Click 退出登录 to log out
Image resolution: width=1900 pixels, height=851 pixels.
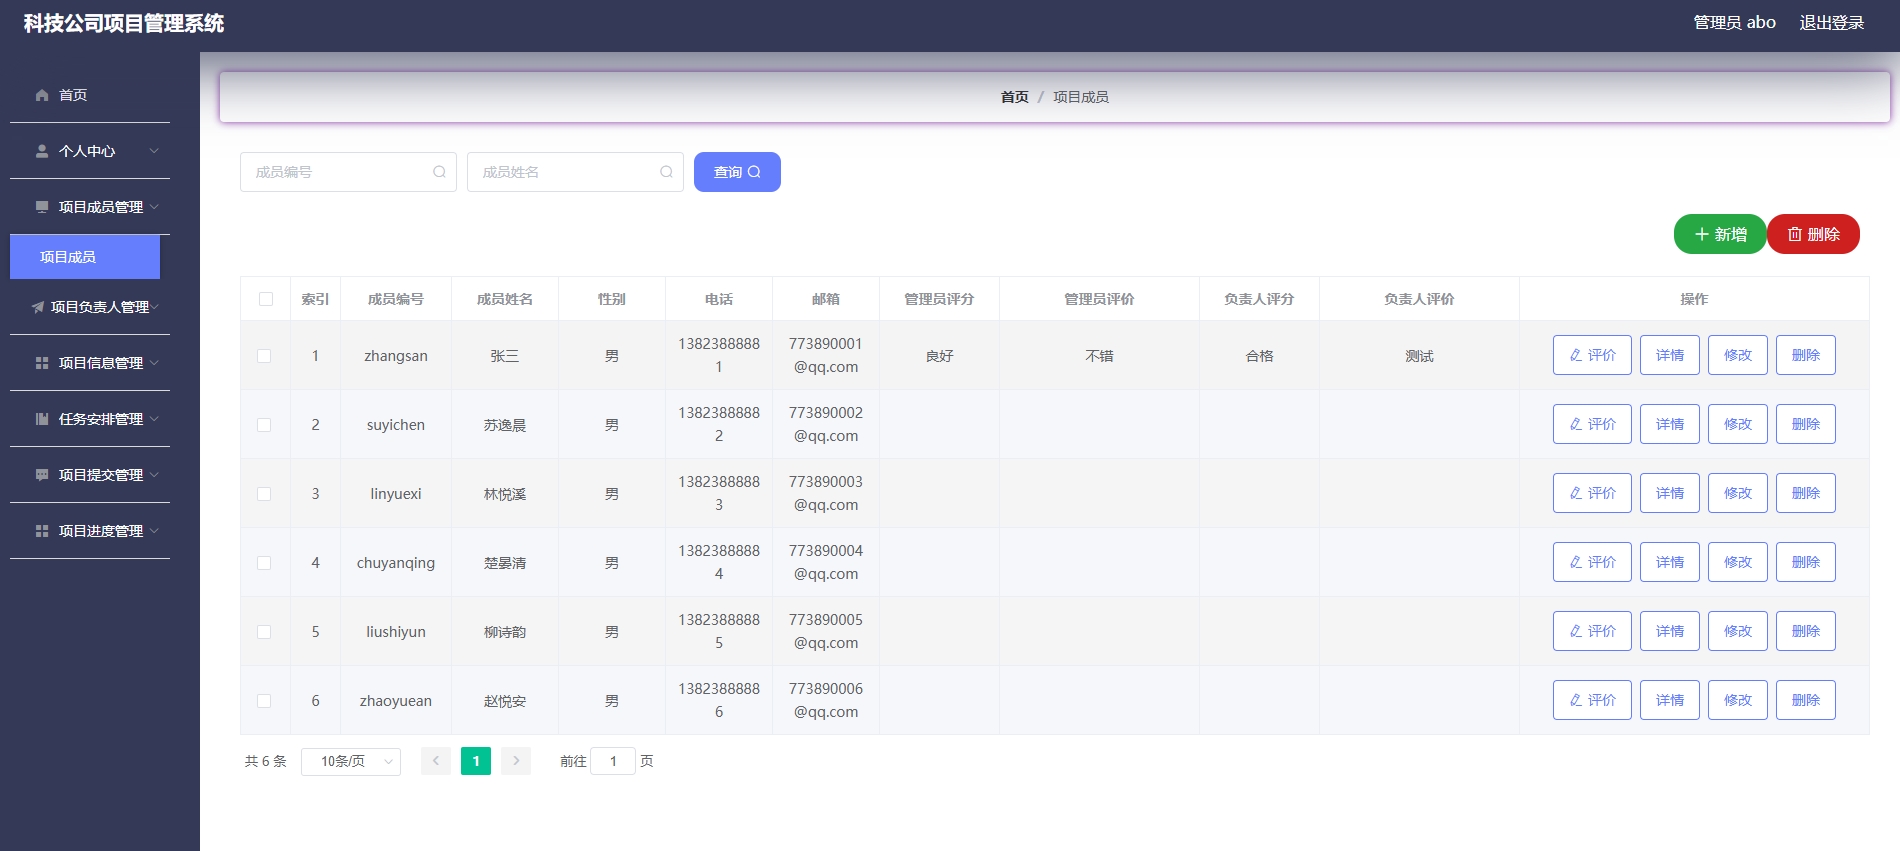pyautogui.click(x=1832, y=23)
